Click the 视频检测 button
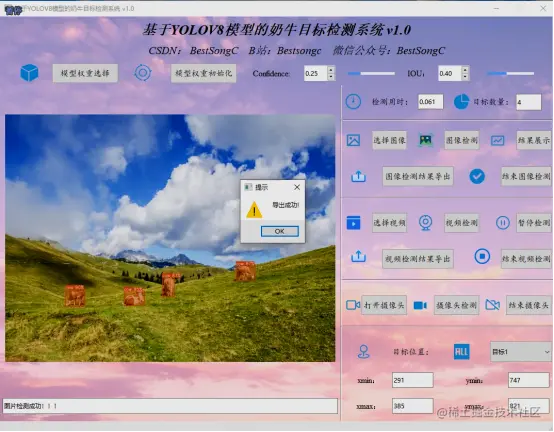Screen dimensions: 554x432 coord(461,223)
